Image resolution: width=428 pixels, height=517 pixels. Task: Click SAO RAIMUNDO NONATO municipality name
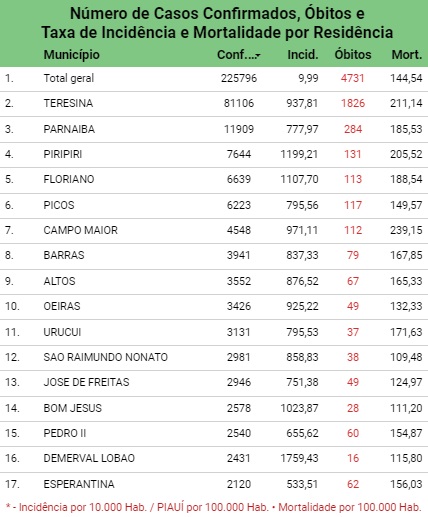click(x=105, y=357)
